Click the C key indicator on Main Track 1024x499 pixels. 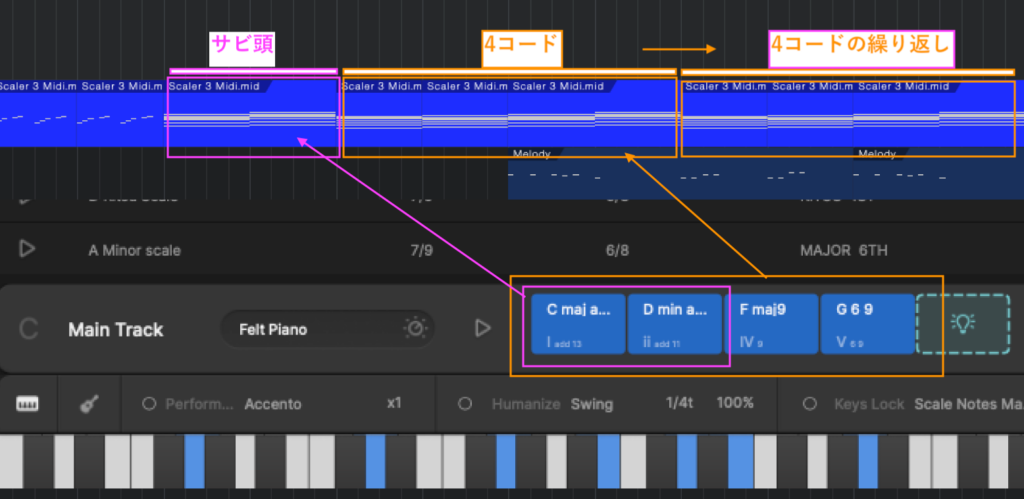(29, 329)
